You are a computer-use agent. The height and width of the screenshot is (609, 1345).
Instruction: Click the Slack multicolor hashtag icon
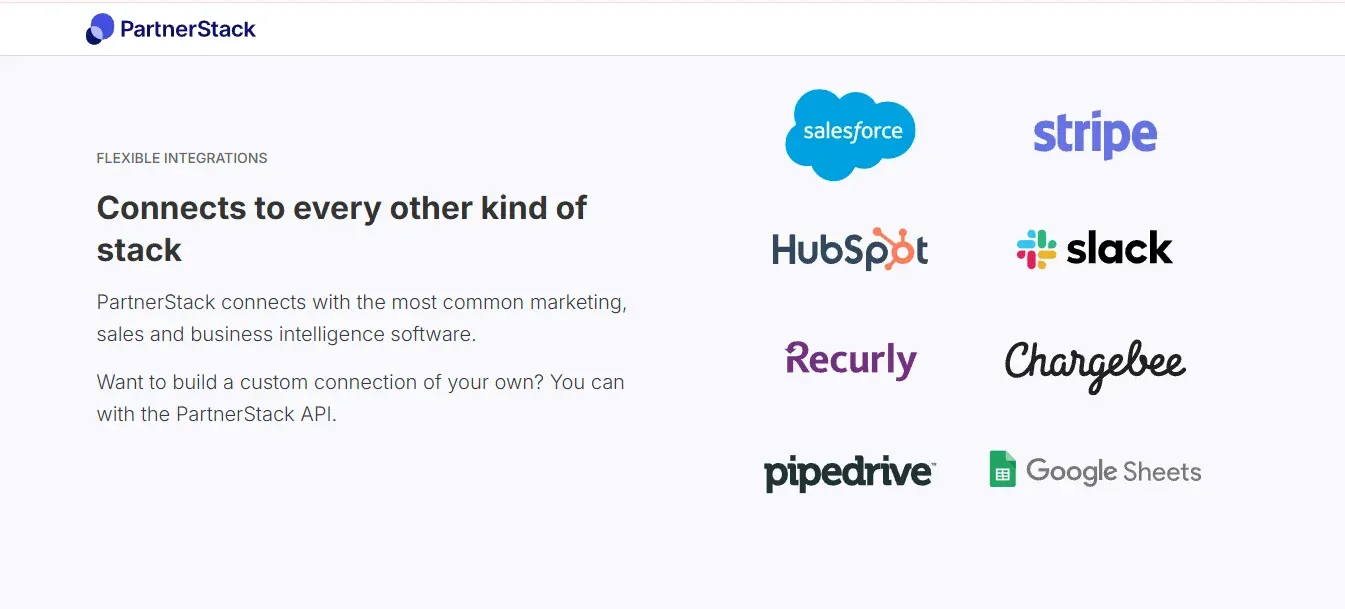pos(1036,249)
